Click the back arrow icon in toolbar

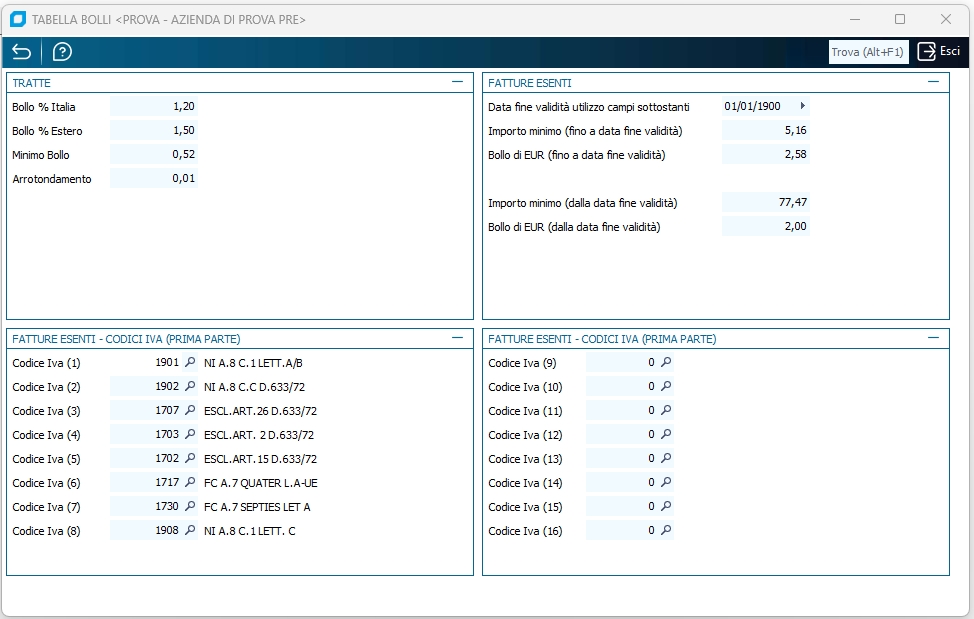coord(21,52)
